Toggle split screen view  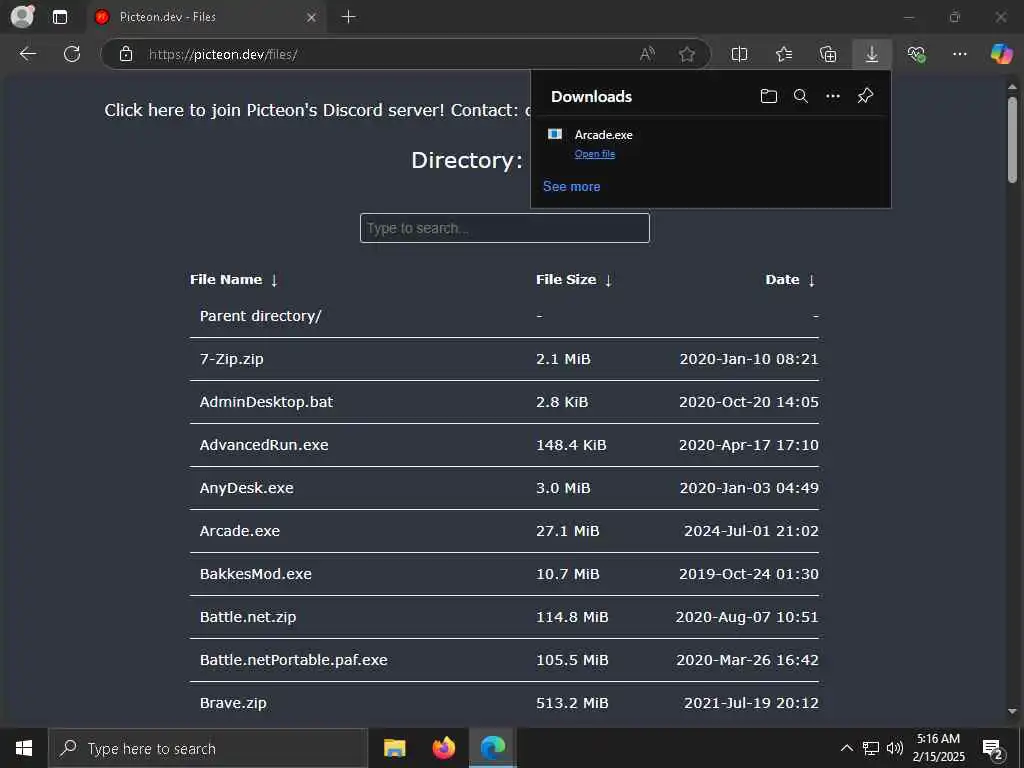click(739, 54)
